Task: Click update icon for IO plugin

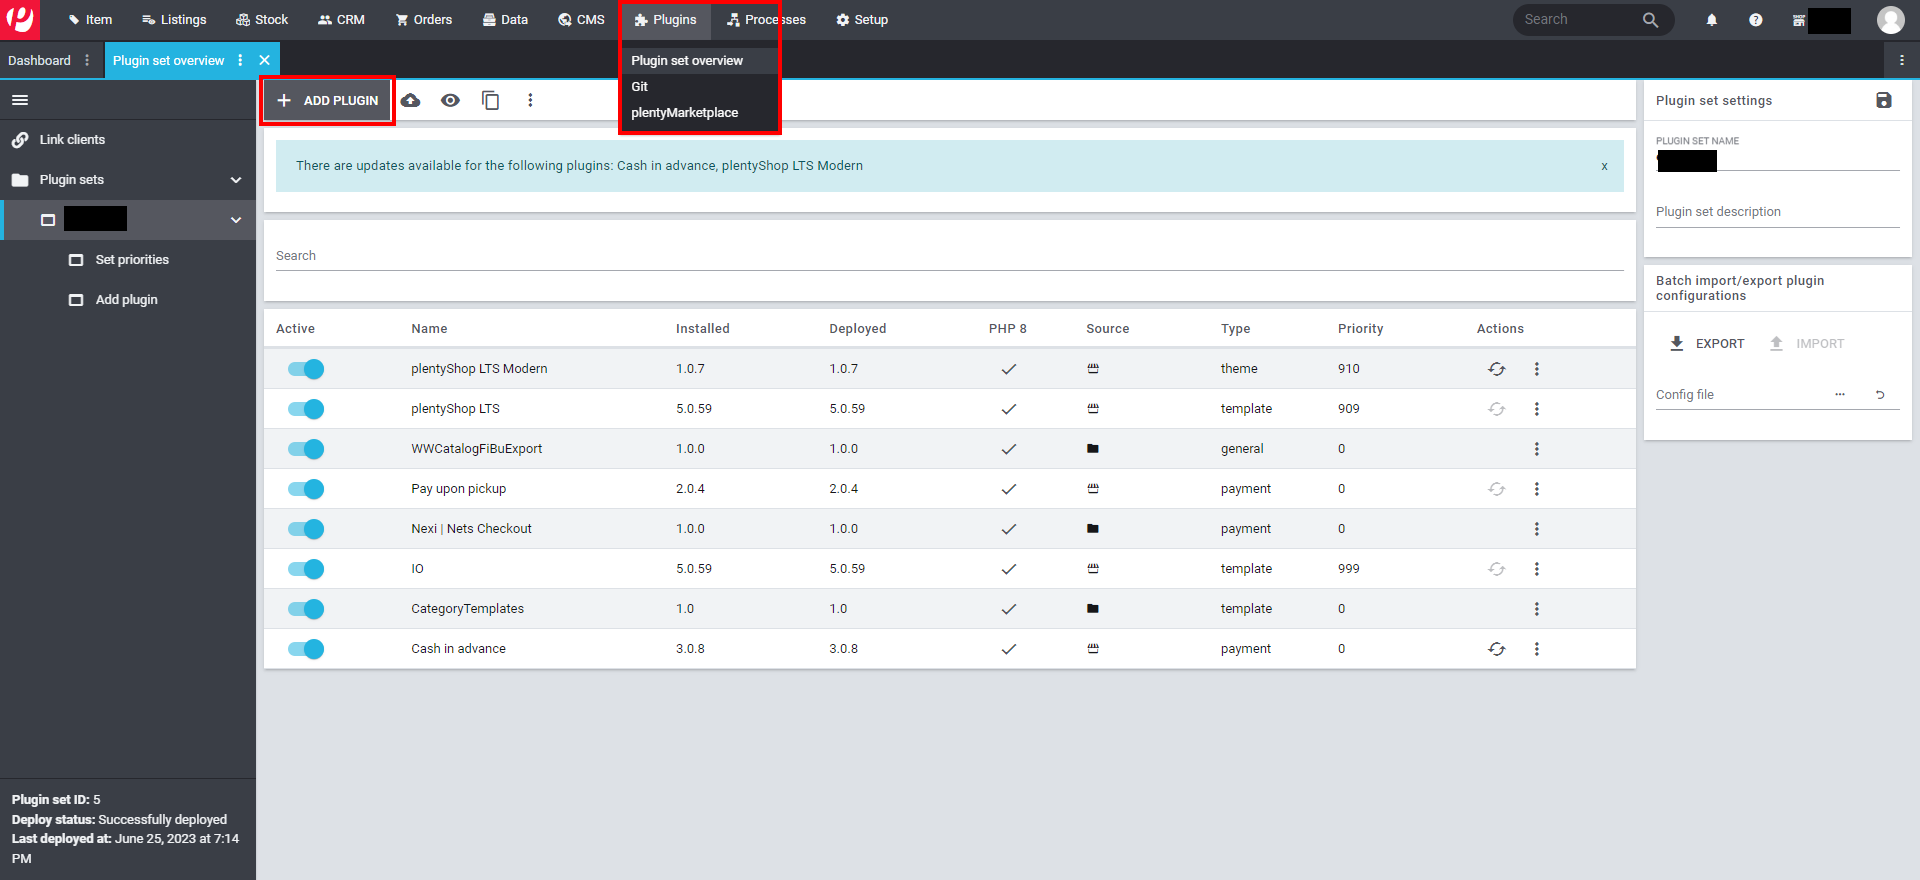Action: 1496,569
